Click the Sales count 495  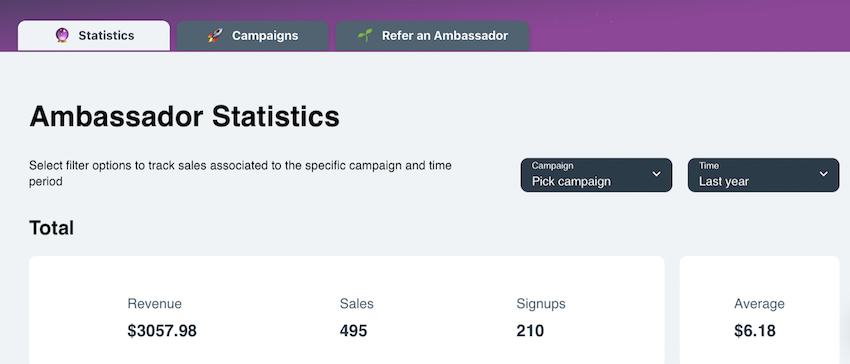coord(353,331)
